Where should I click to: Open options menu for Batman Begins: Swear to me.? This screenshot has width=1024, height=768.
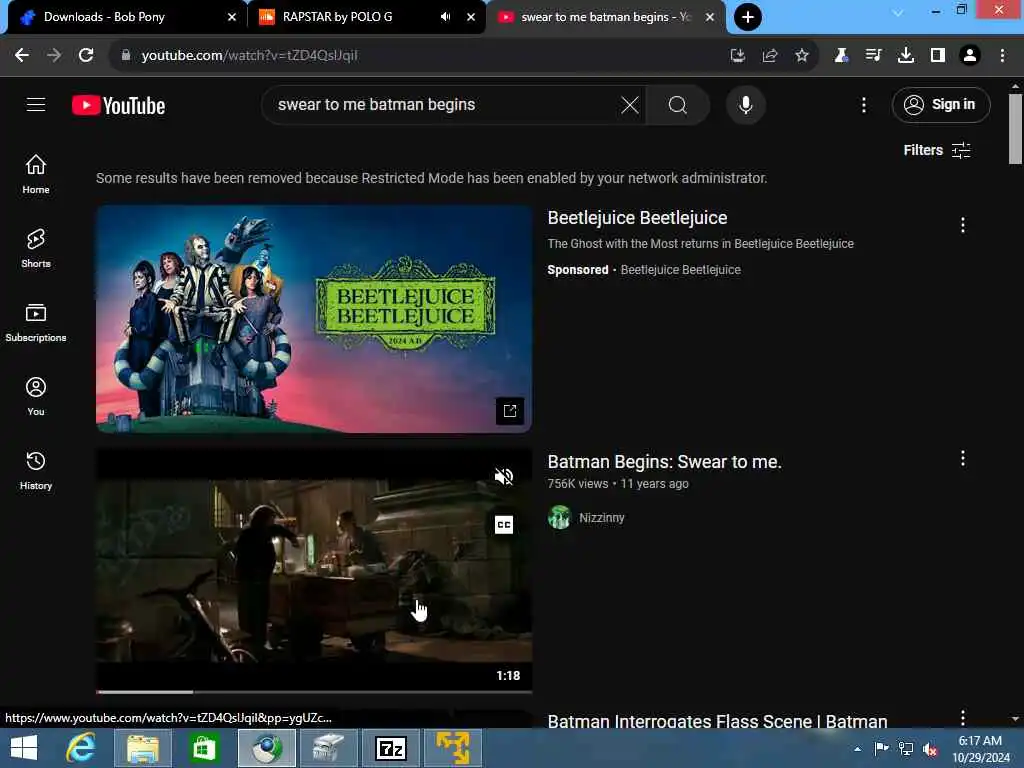click(962, 458)
